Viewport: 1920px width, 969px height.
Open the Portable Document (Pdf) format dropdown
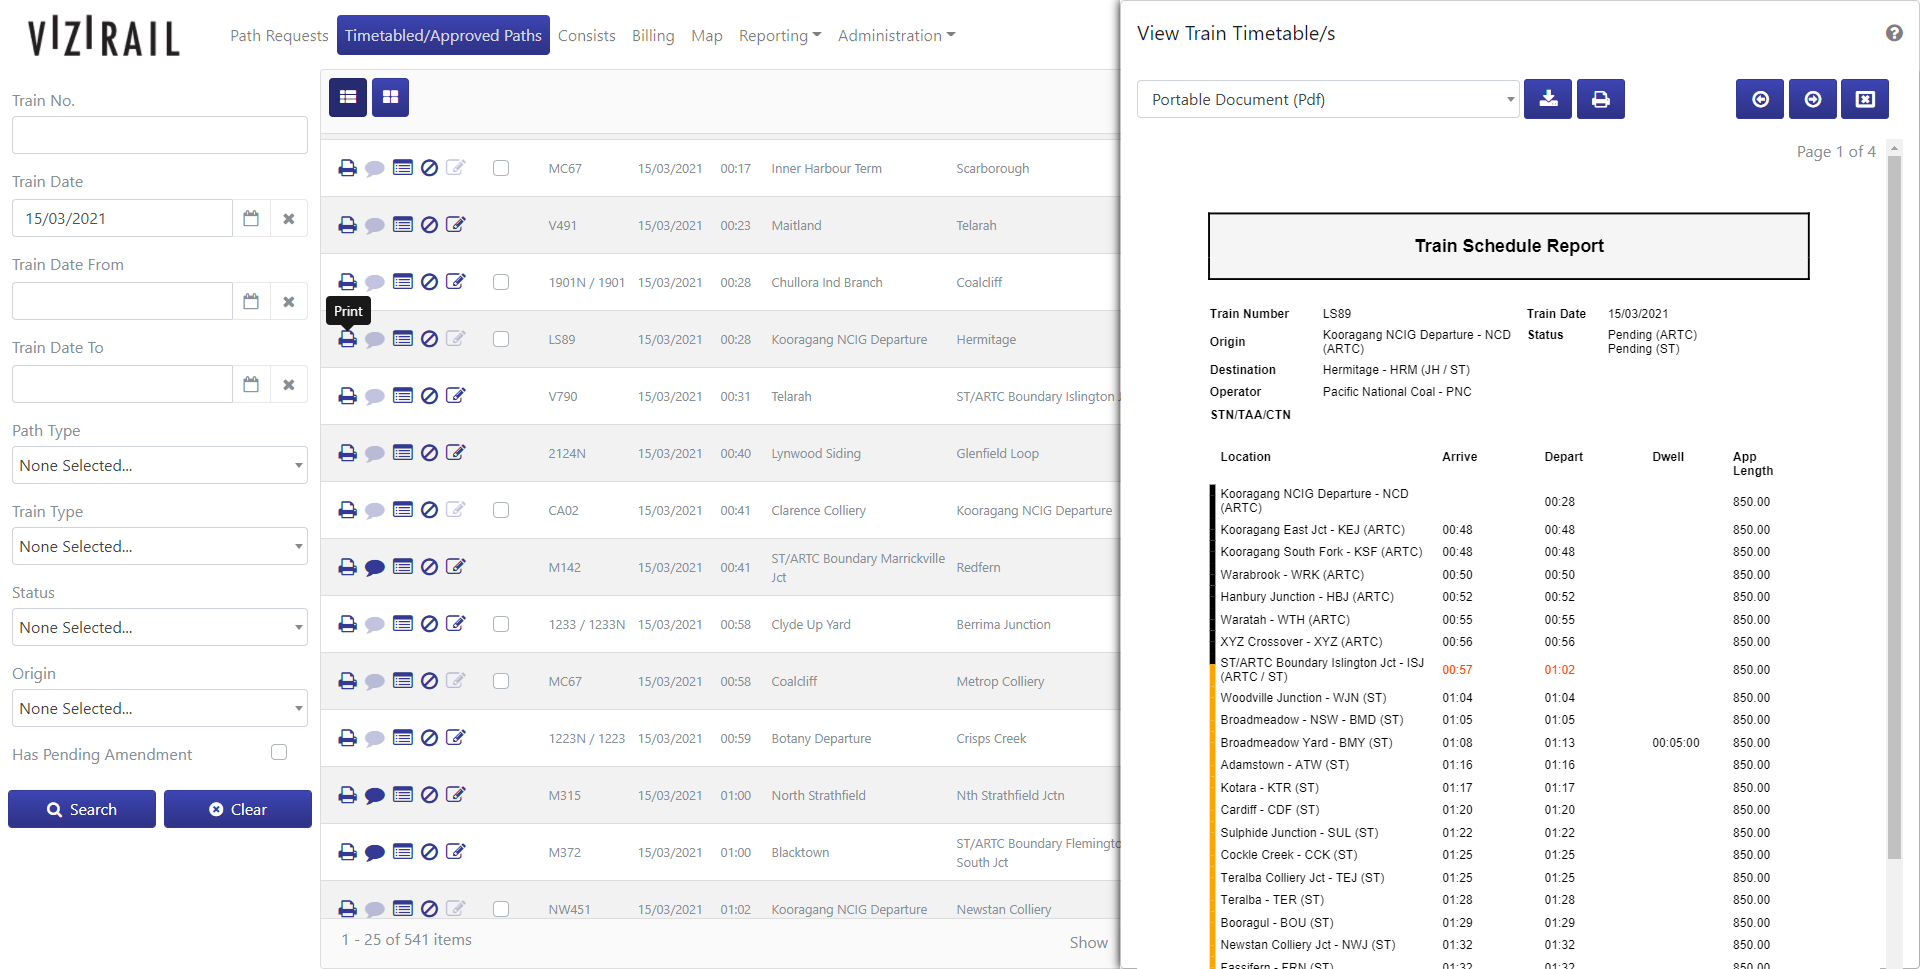(1328, 99)
